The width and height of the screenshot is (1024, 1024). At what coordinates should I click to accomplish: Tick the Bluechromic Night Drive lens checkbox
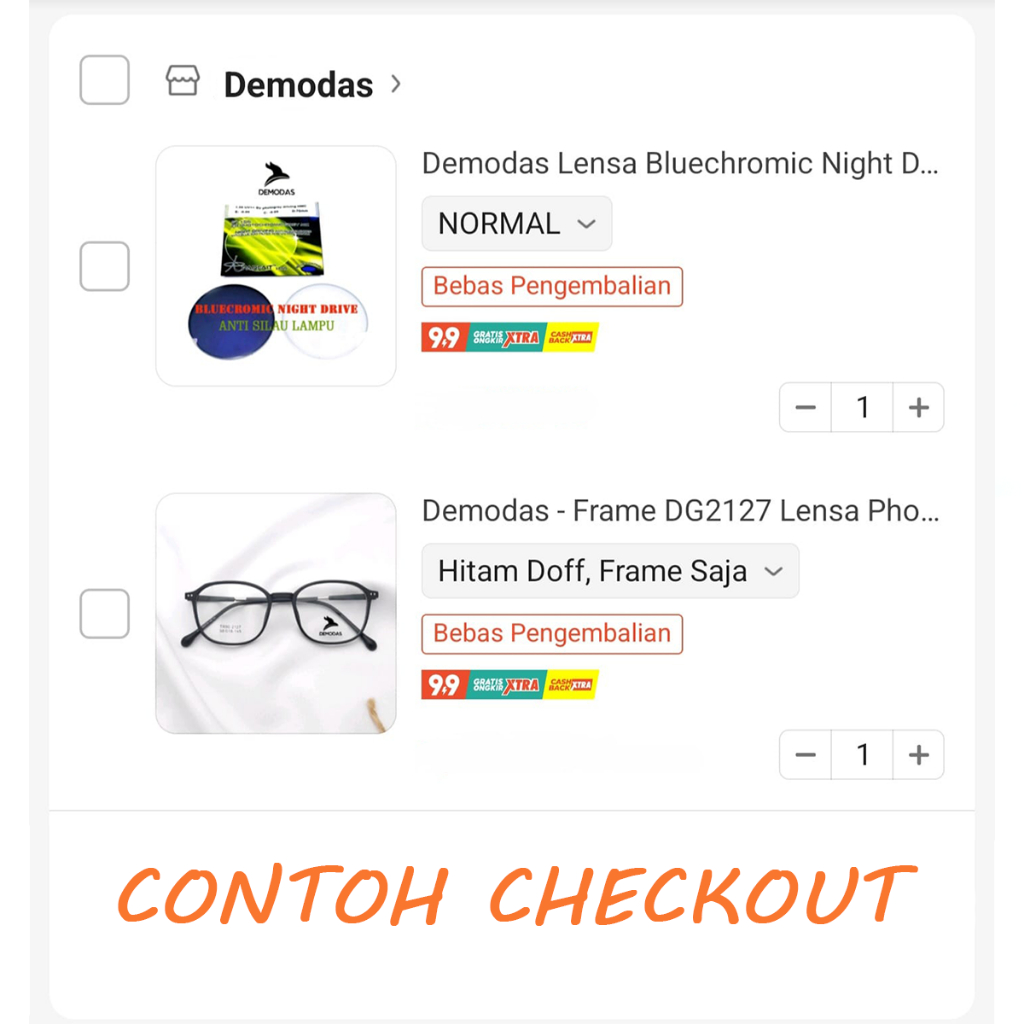tap(104, 267)
